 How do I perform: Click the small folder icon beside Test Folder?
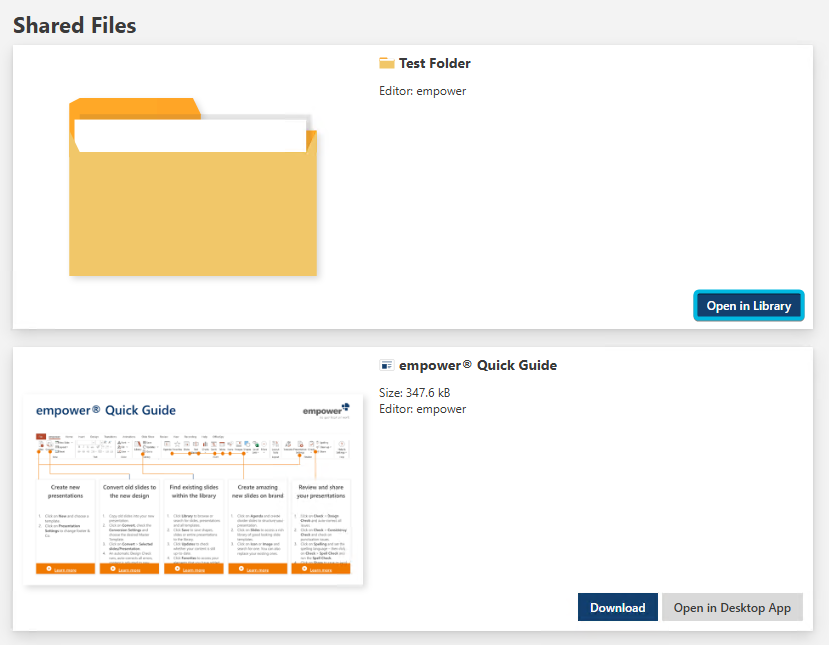click(x=387, y=64)
